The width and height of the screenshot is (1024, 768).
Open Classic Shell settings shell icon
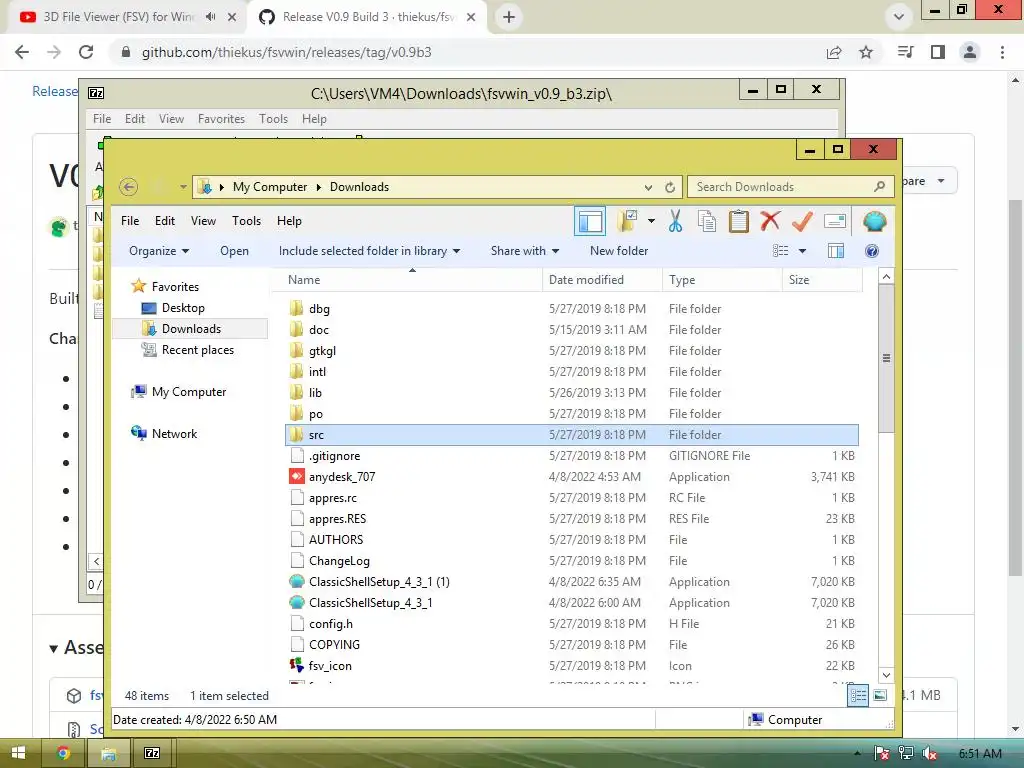click(874, 221)
